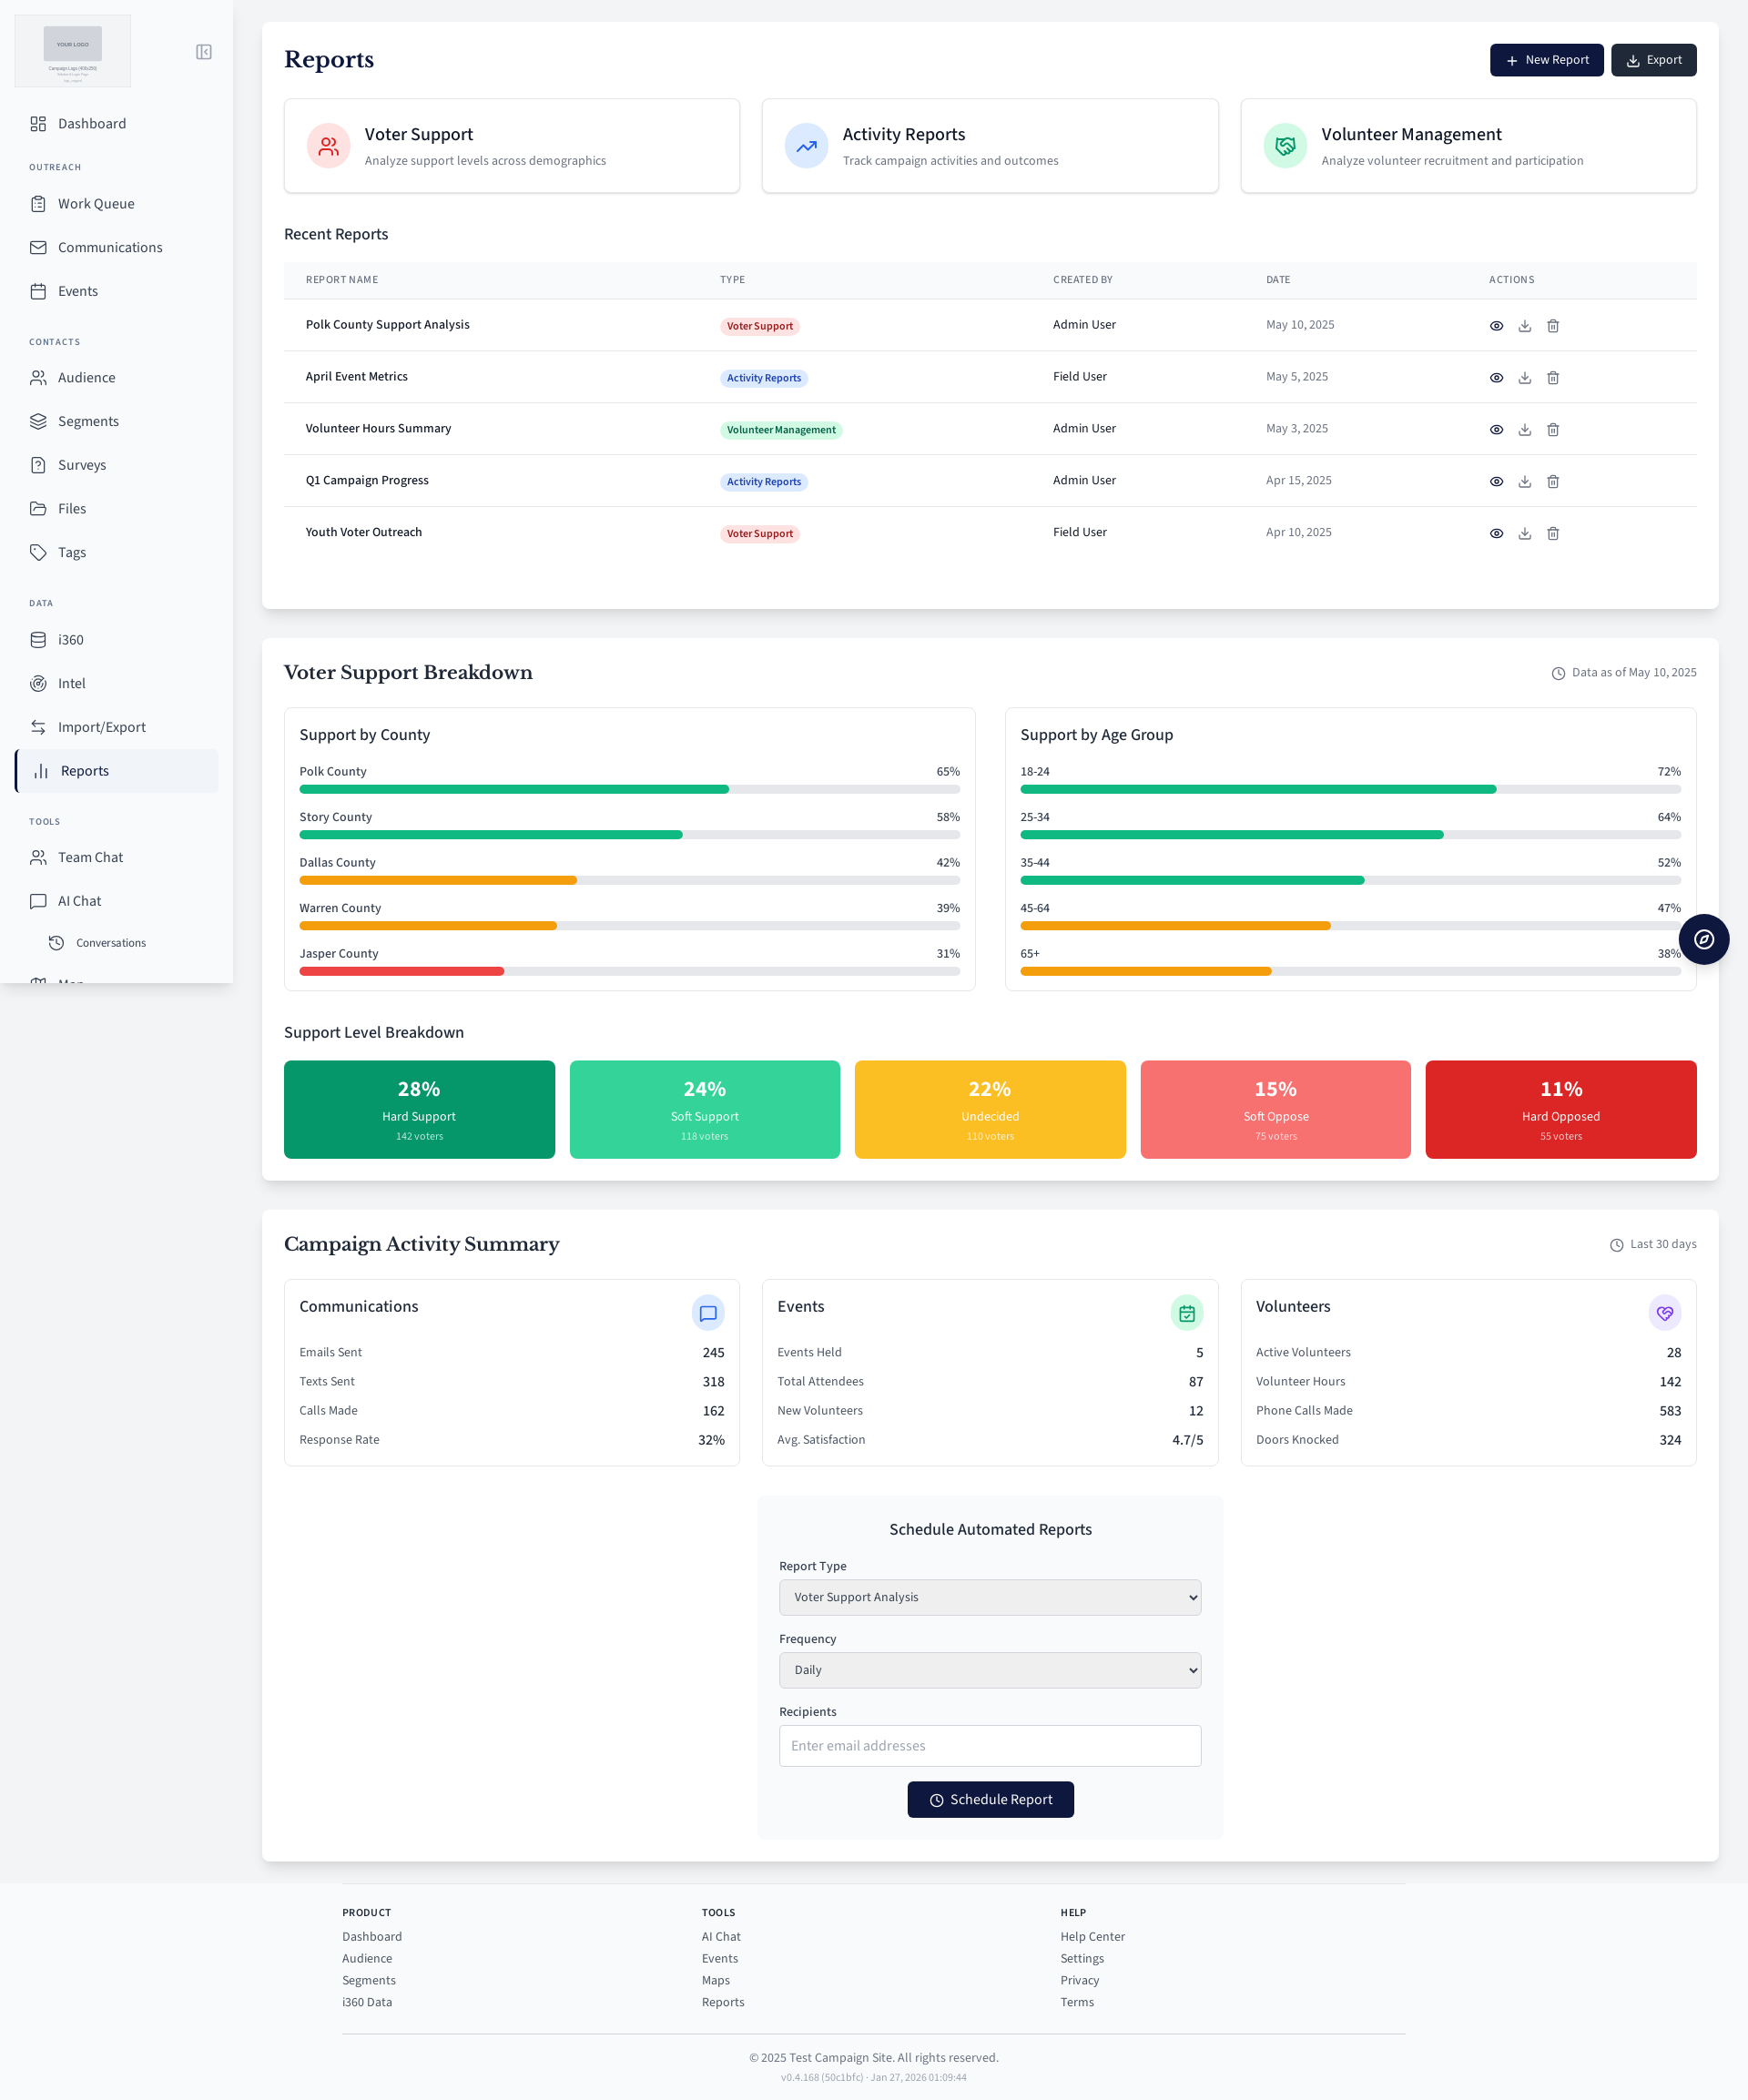
Task: Expand the AI Chat sidebar item
Action: [x=80, y=901]
